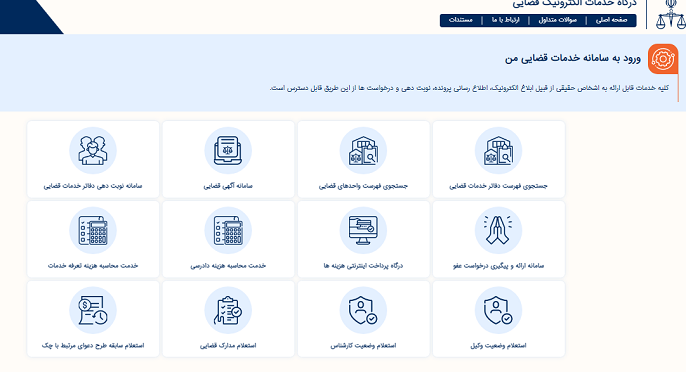The height and width of the screenshot is (372, 686).
Task: Click the label استعلام وضعیت وکیل
Action: [498, 346]
